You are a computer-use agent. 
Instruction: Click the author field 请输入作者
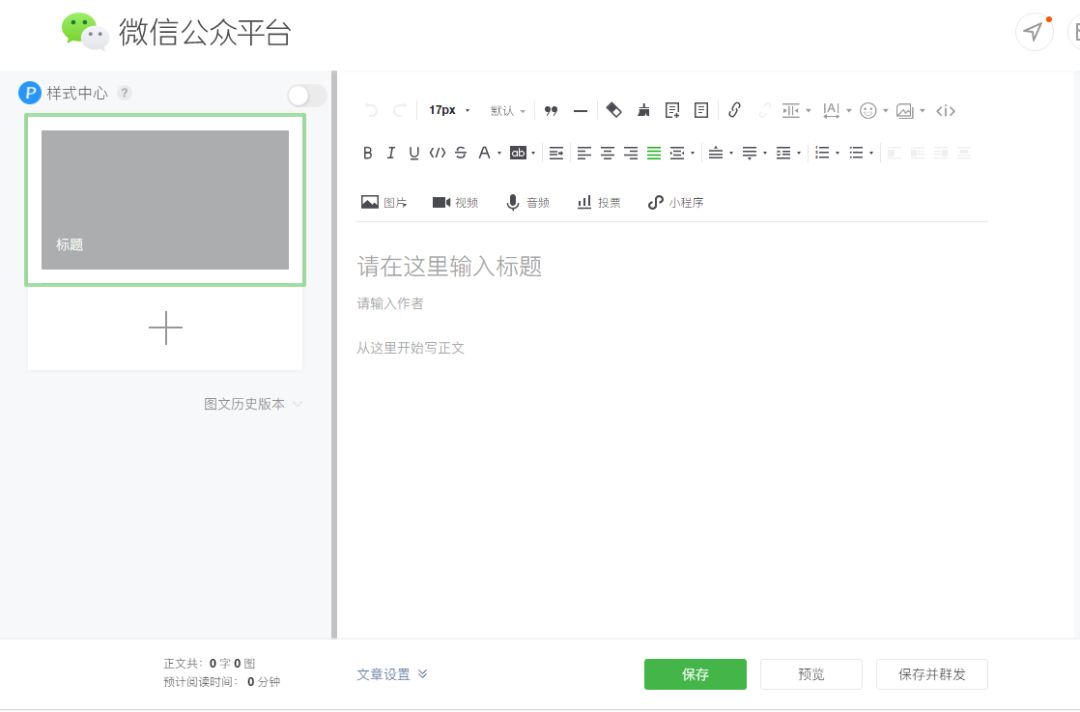(x=390, y=304)
